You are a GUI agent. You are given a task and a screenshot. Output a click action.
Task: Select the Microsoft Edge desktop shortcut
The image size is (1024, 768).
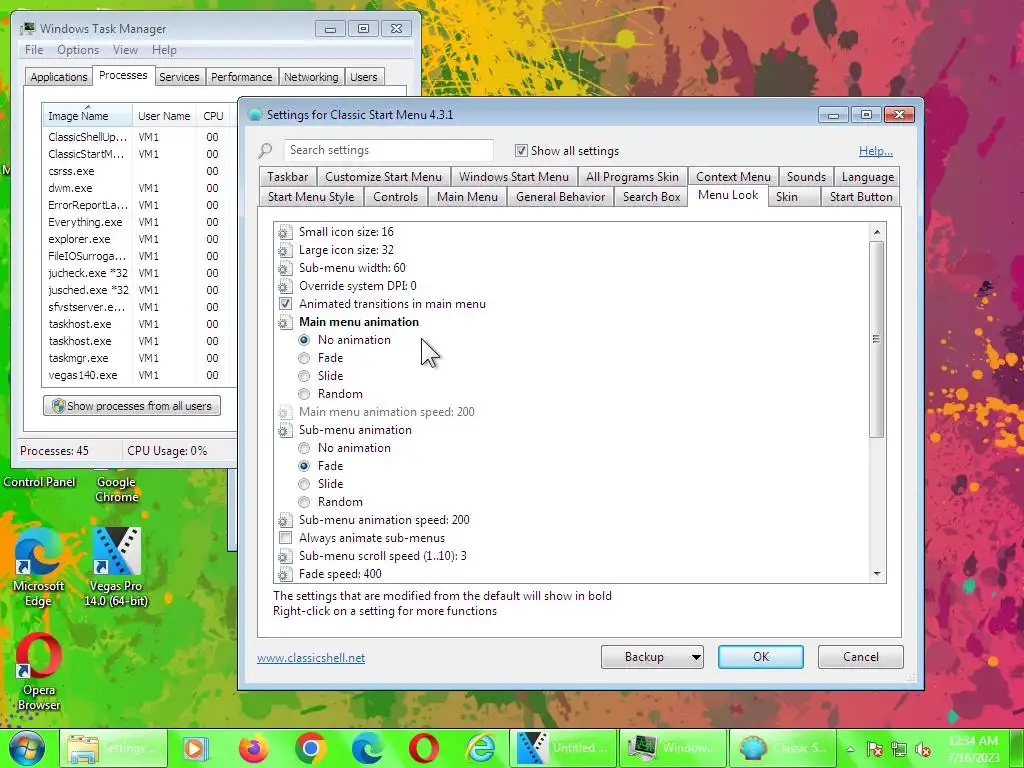point(38,567)
